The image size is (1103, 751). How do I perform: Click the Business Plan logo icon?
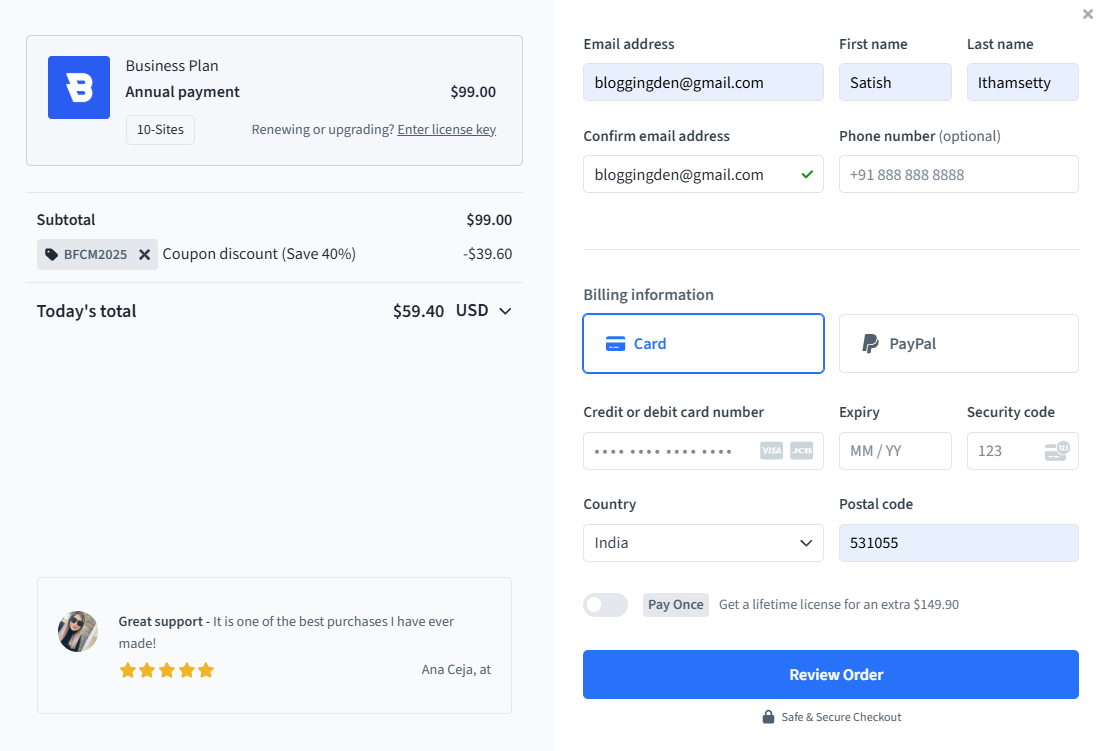(78, 87)
